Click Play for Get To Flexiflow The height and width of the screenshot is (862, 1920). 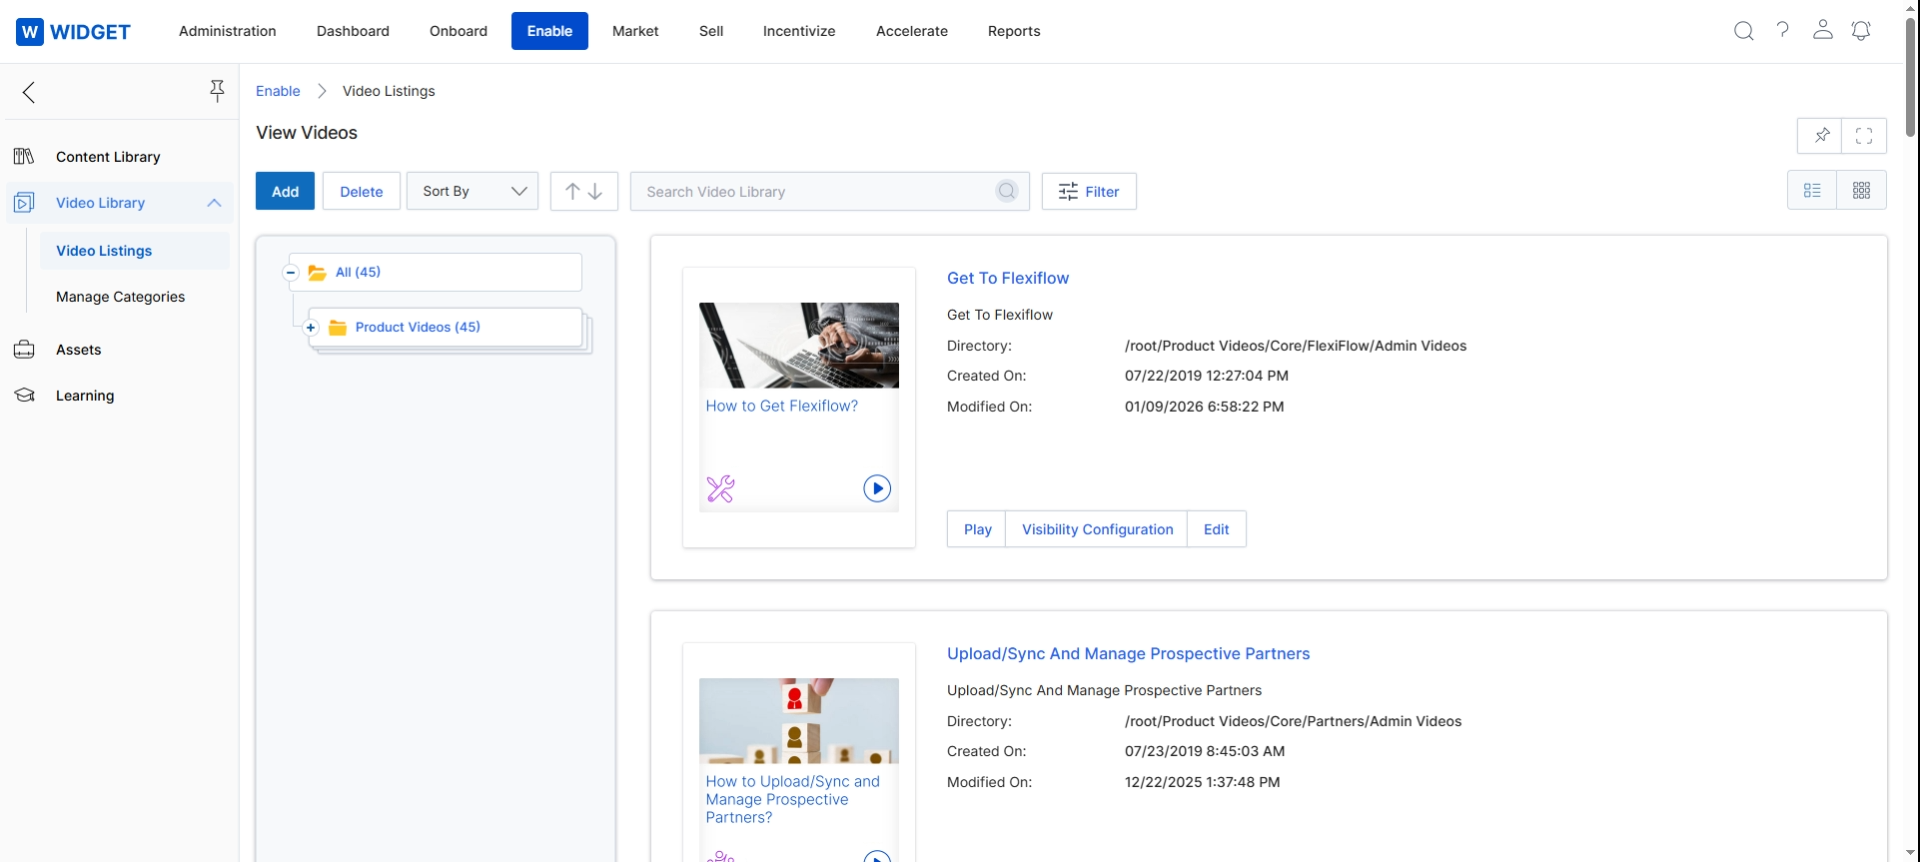[x=977, y=529]
